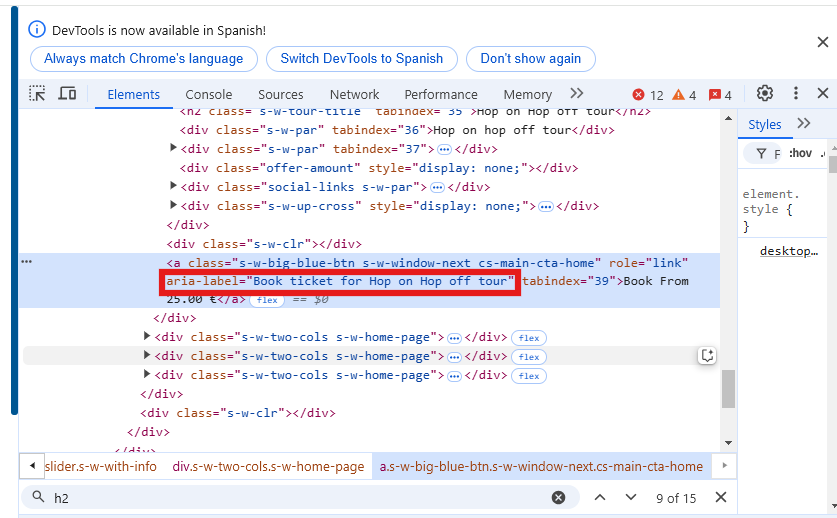
Task: Expand ellipsis in social-links div
Action: [437, 187]
